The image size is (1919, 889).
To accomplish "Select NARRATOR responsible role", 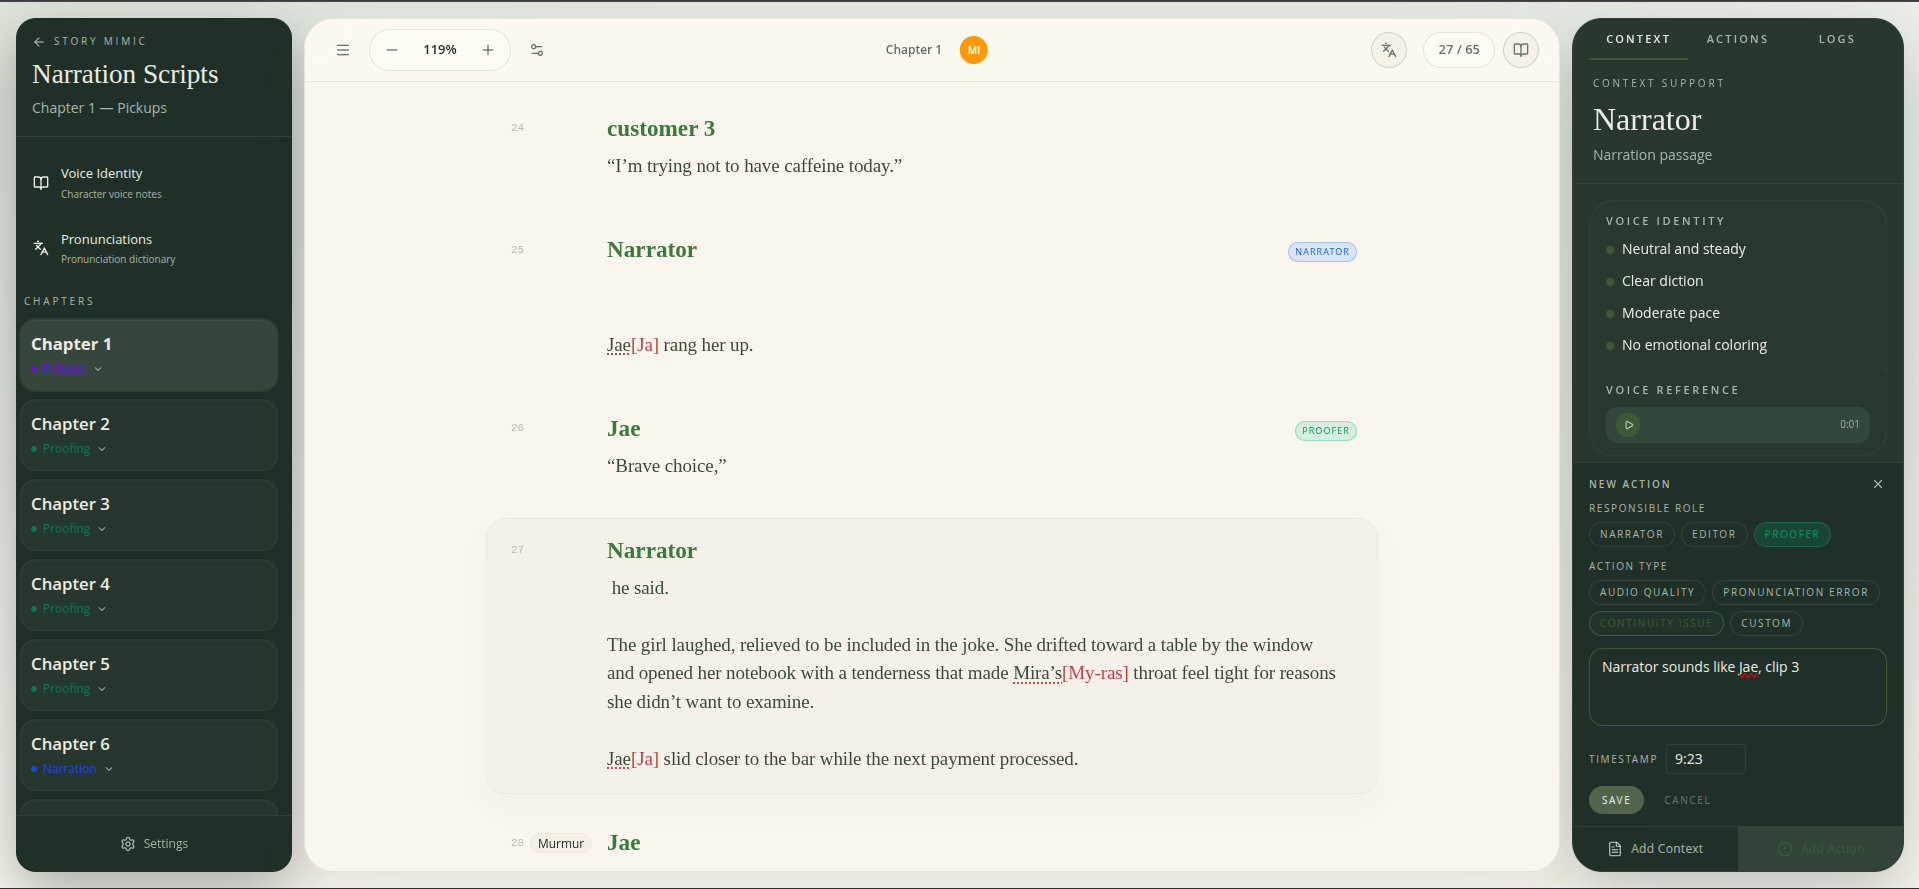I will pyautogui.click(x=1631, y=535).
